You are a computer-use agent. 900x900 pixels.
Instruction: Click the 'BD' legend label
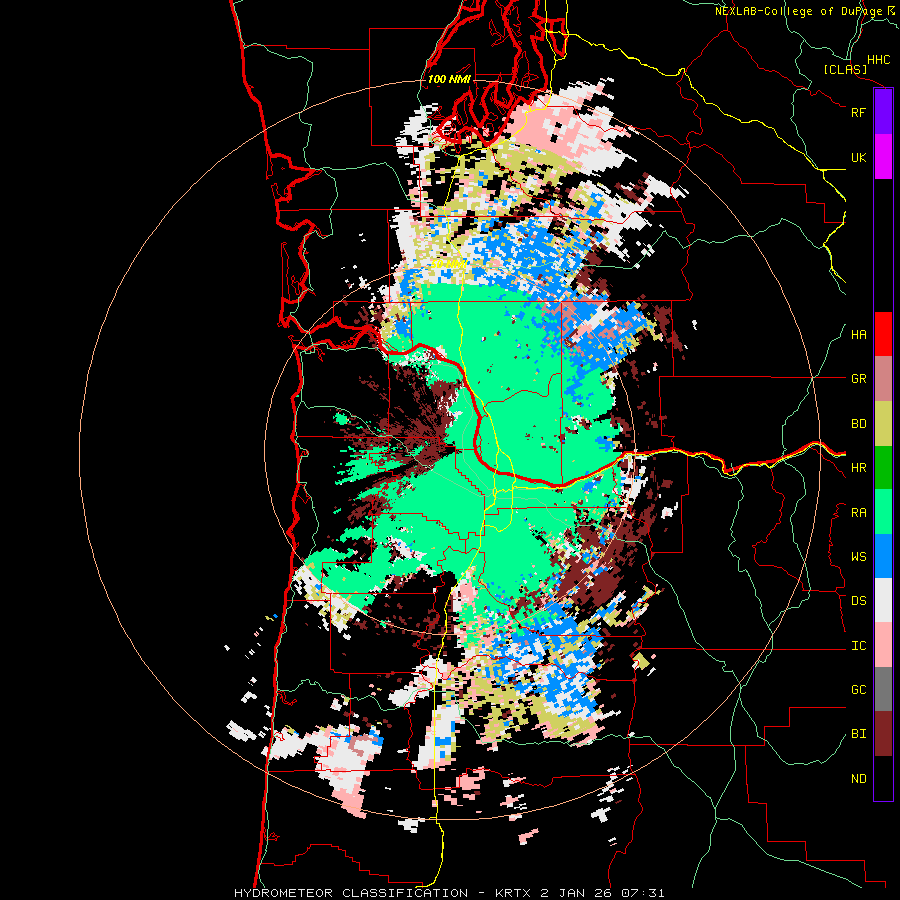858,424
